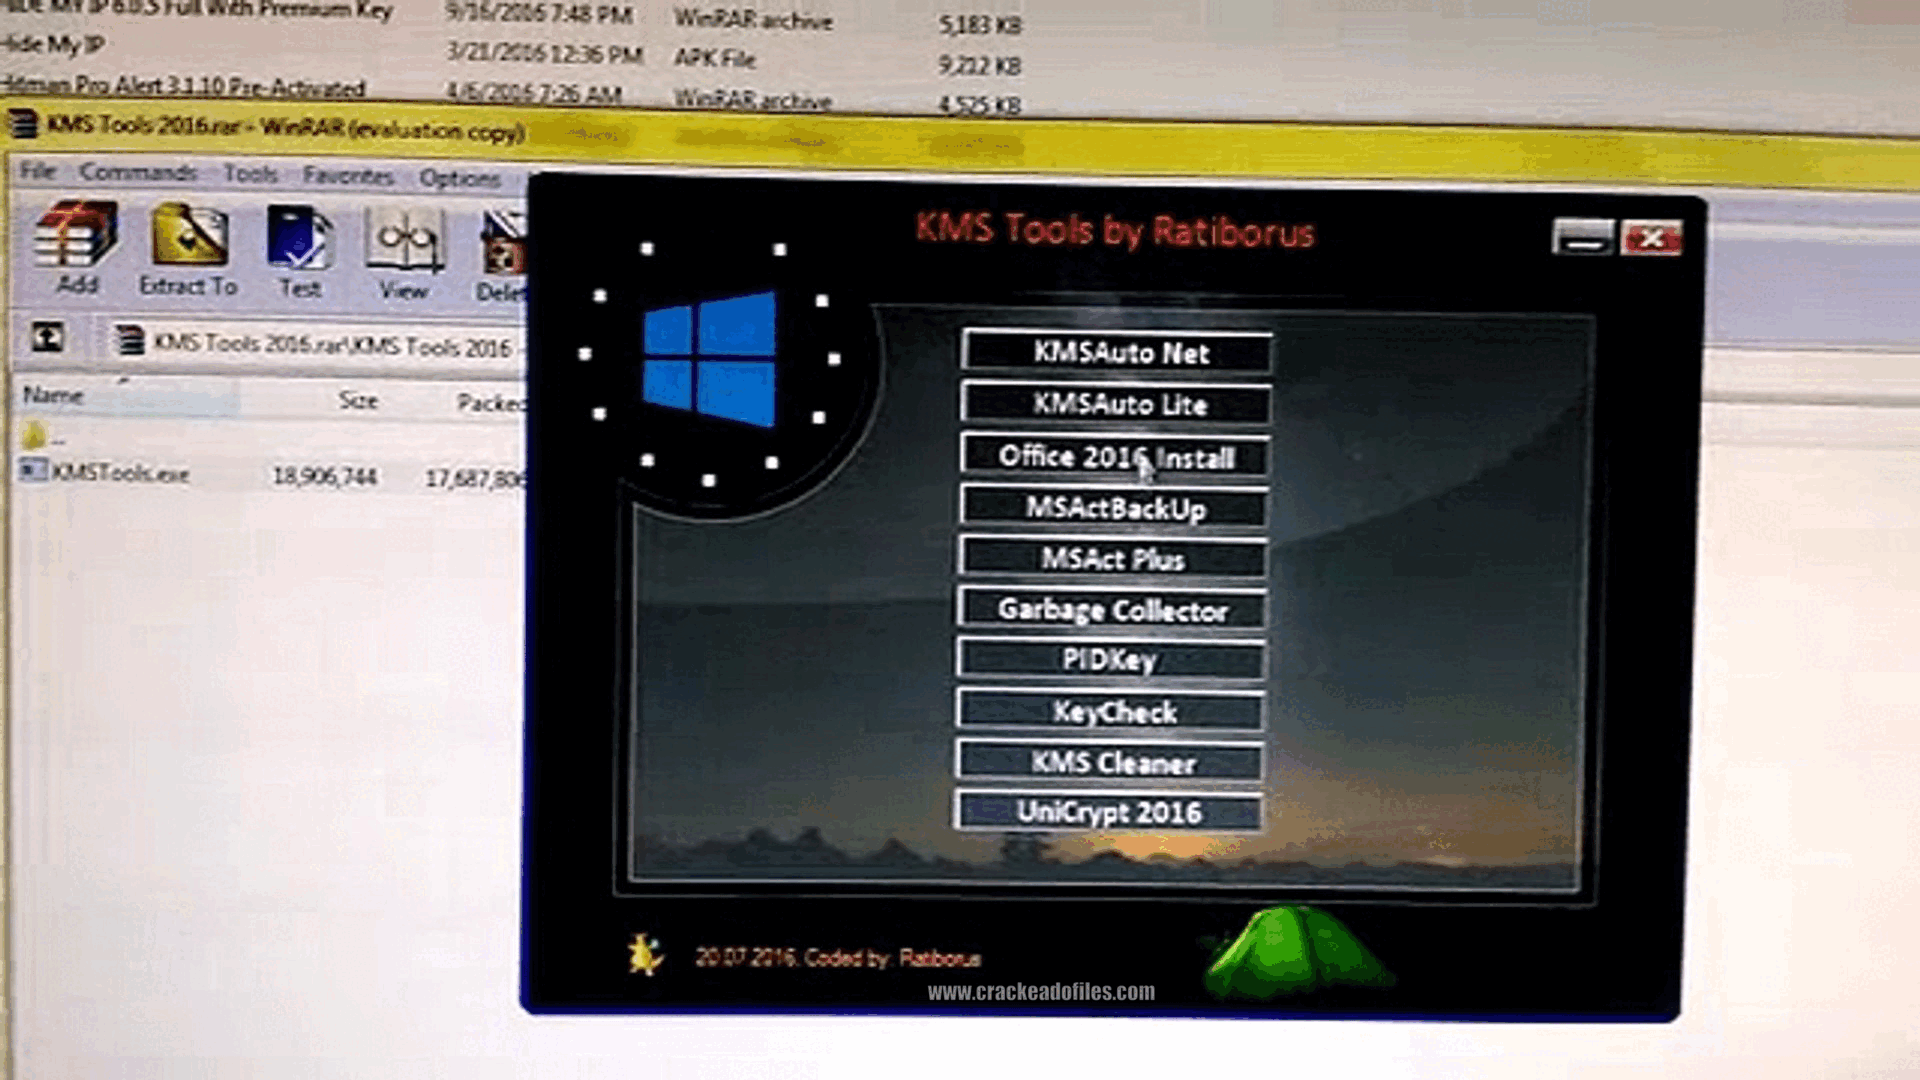Click the Test icon in WinRAR
The height and width of the screenshot is (1080, 1920).
click(x=299, y=251)
